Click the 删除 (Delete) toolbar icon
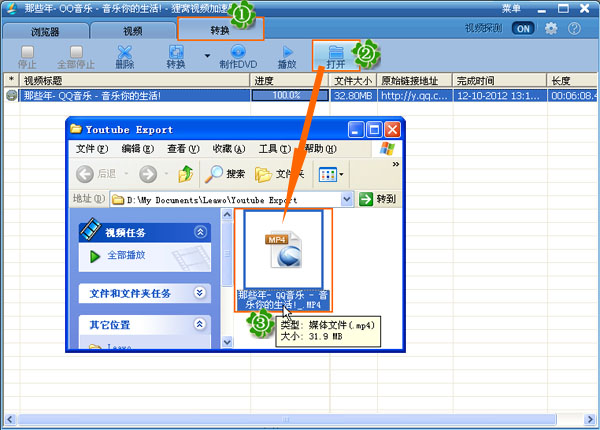The width and height of the screenshot is (600, 430). pyautogui.click(x=125, y=52)
